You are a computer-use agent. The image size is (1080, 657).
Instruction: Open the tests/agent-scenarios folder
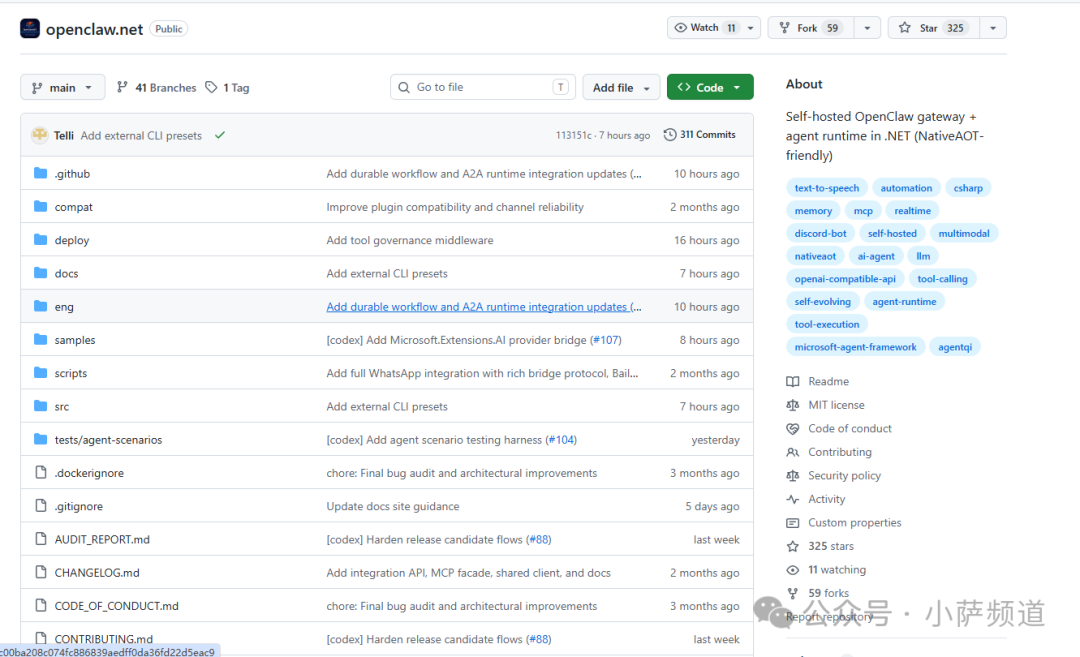coord(108,439)
